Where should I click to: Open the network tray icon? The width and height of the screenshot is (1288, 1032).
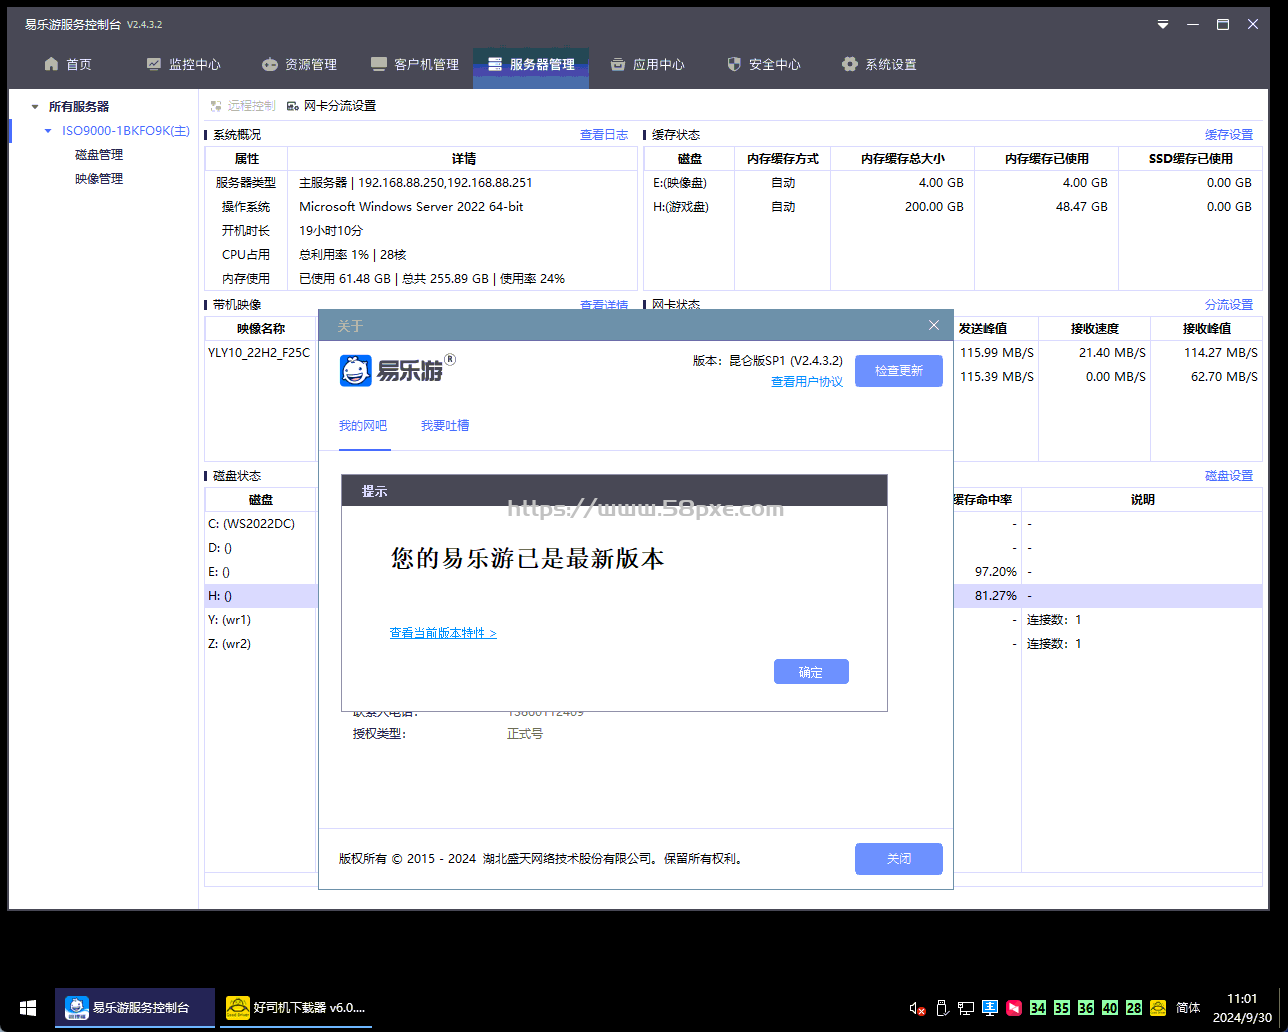click(965, 1008)
